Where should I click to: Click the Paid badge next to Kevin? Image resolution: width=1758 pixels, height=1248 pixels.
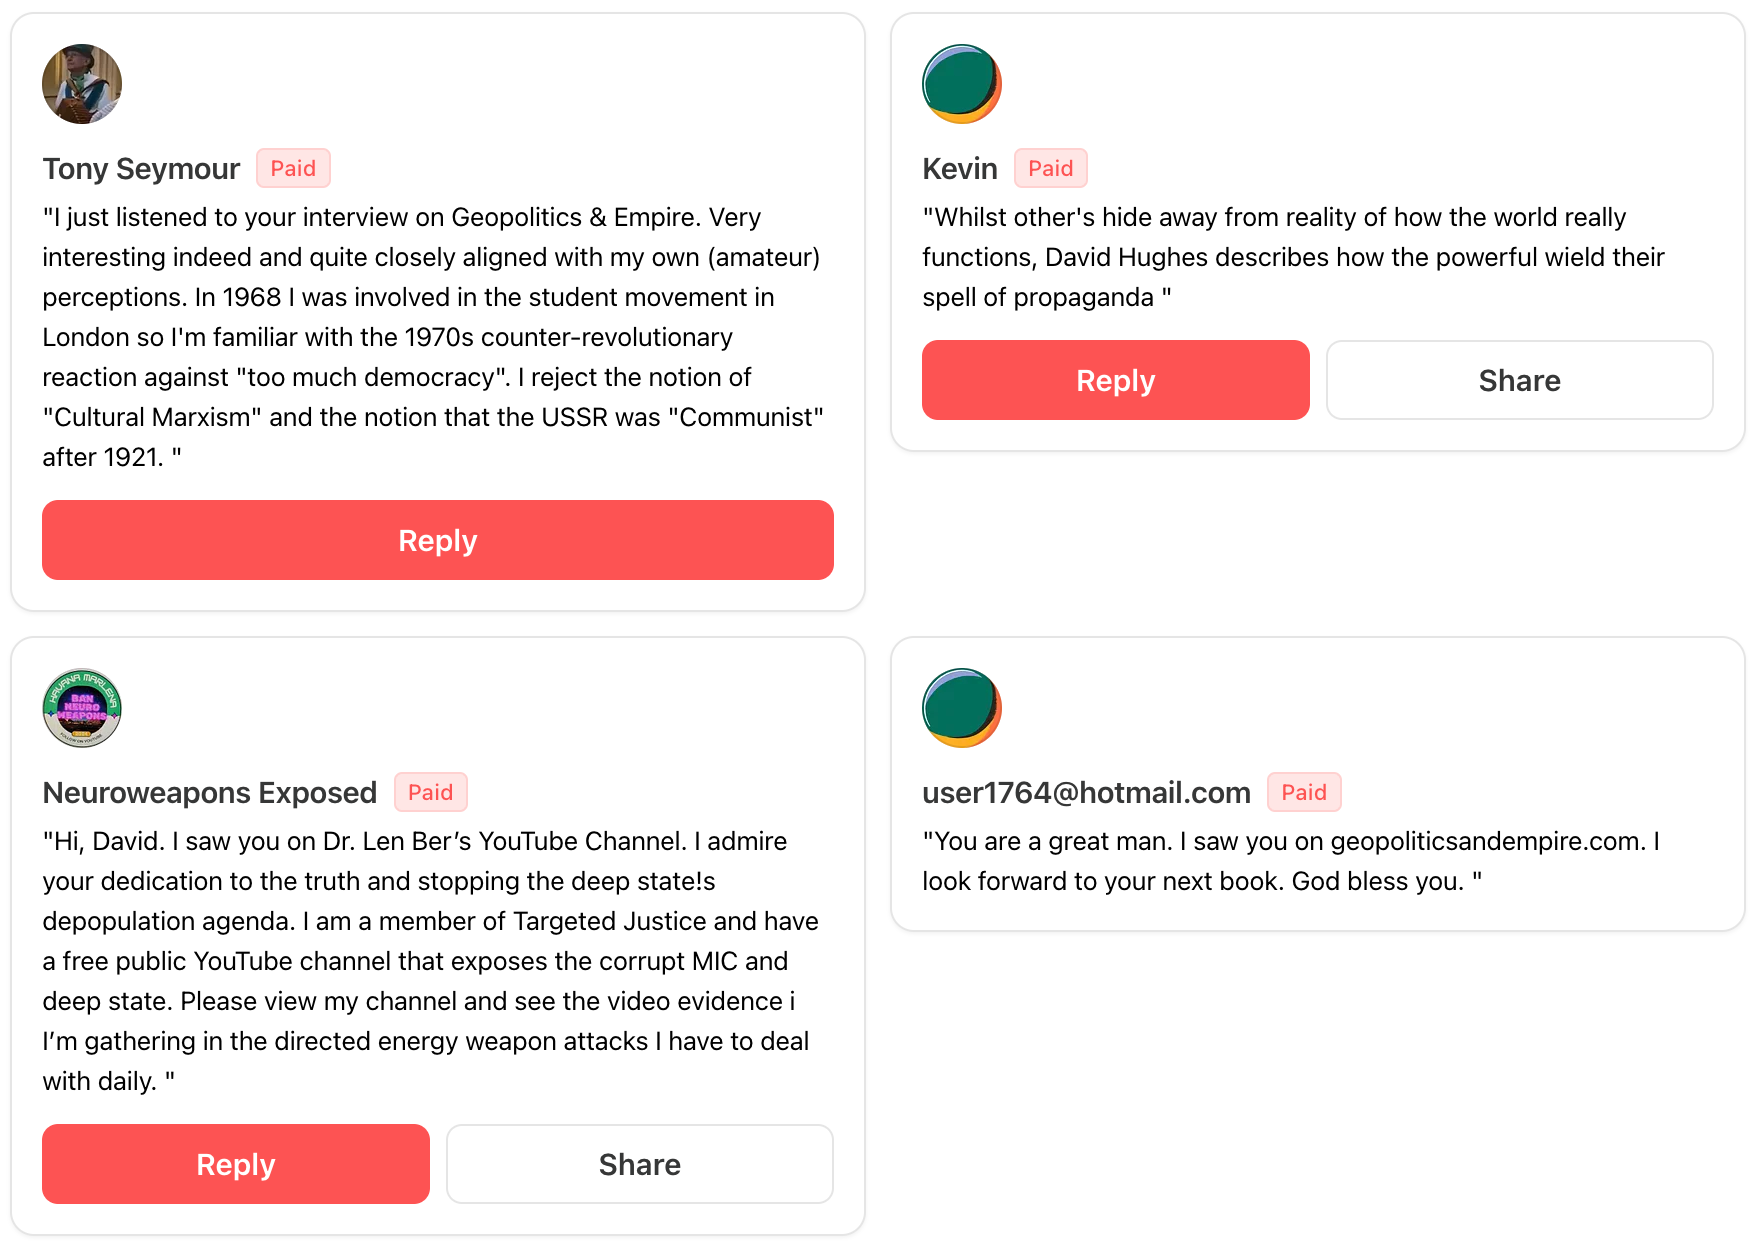point(1050,168)
